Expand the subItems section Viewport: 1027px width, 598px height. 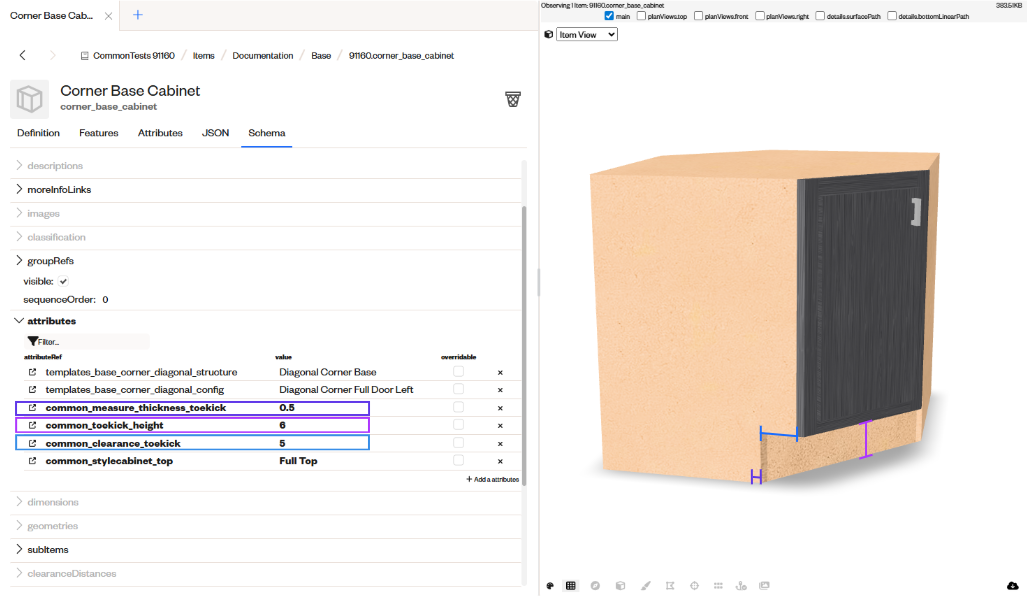point(19,550)
